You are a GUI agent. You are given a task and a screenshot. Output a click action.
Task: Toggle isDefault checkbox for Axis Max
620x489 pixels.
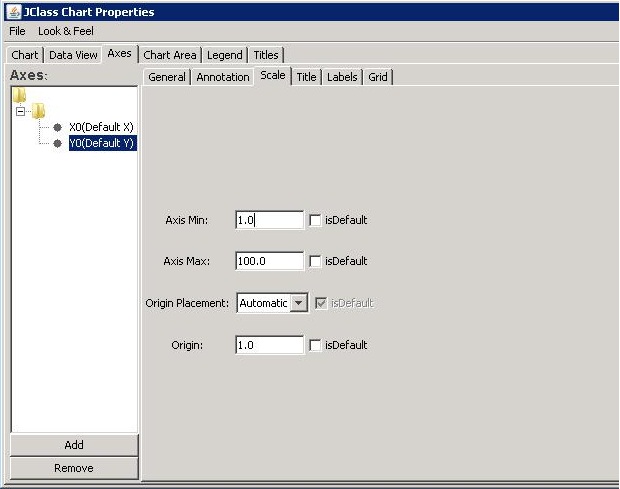(x=315, y=261)
